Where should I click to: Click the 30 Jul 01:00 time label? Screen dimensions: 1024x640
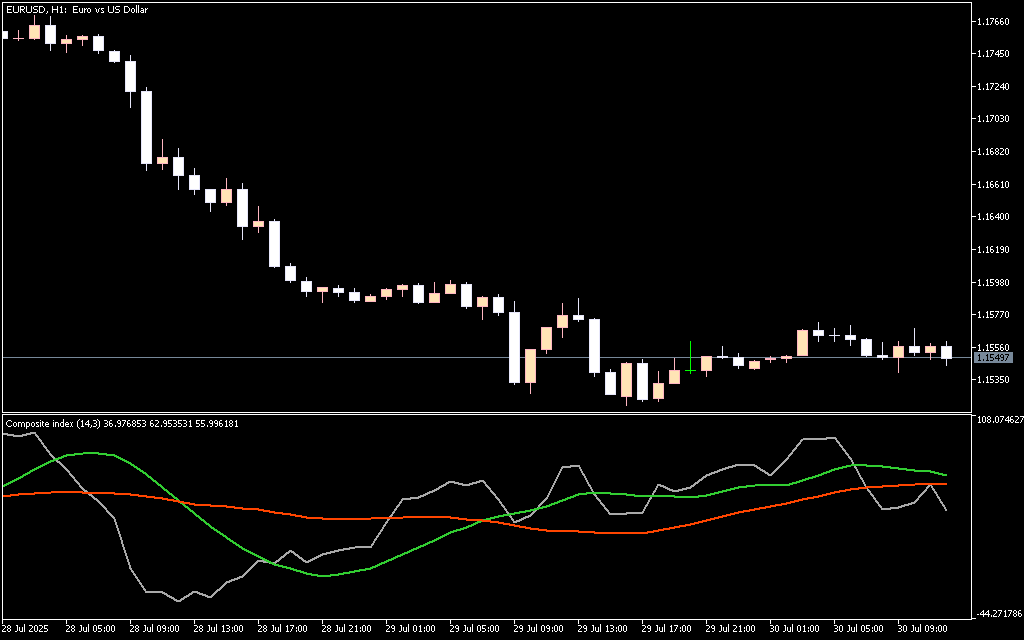(x=795, y=629)
